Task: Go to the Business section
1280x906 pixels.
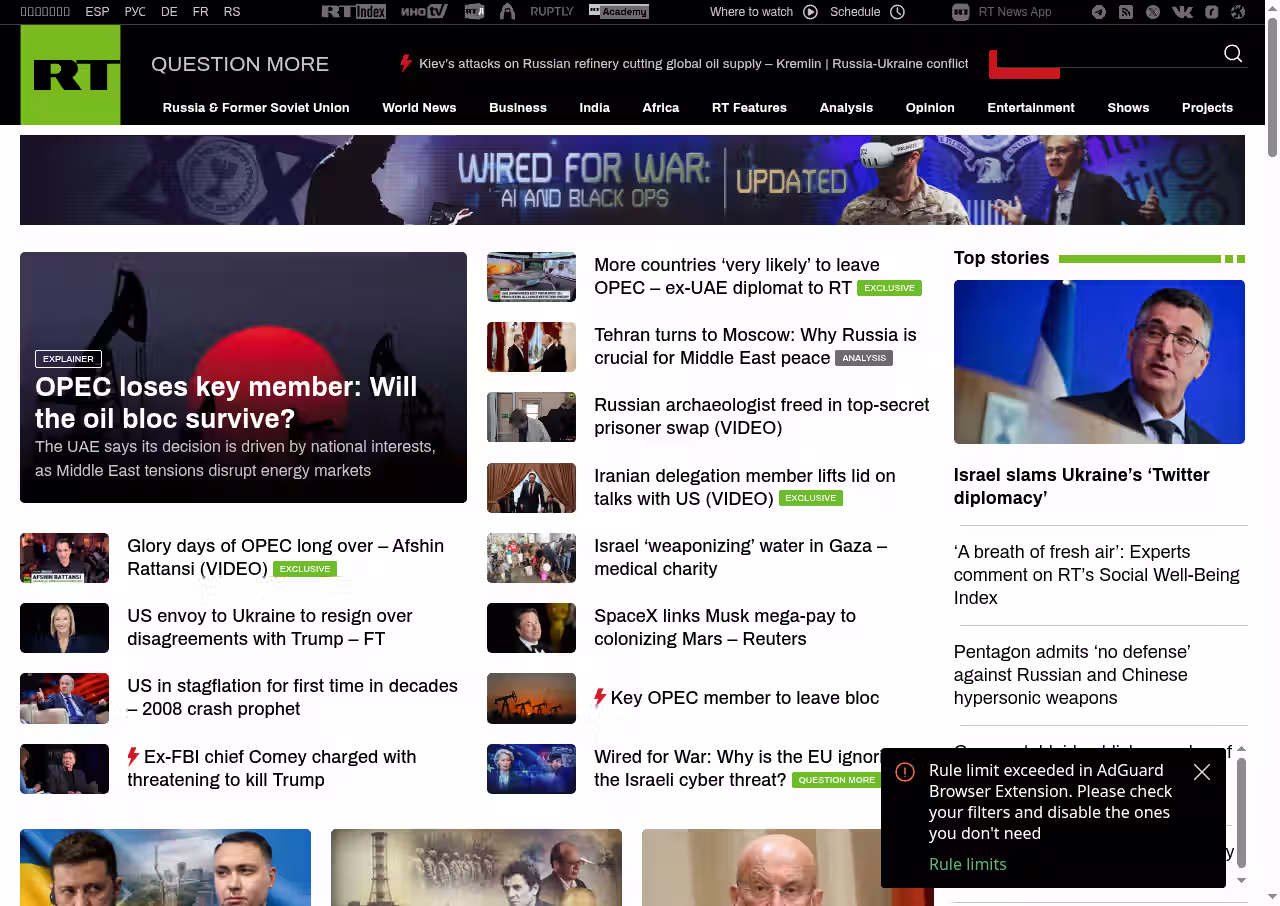Action: point(517,108)
